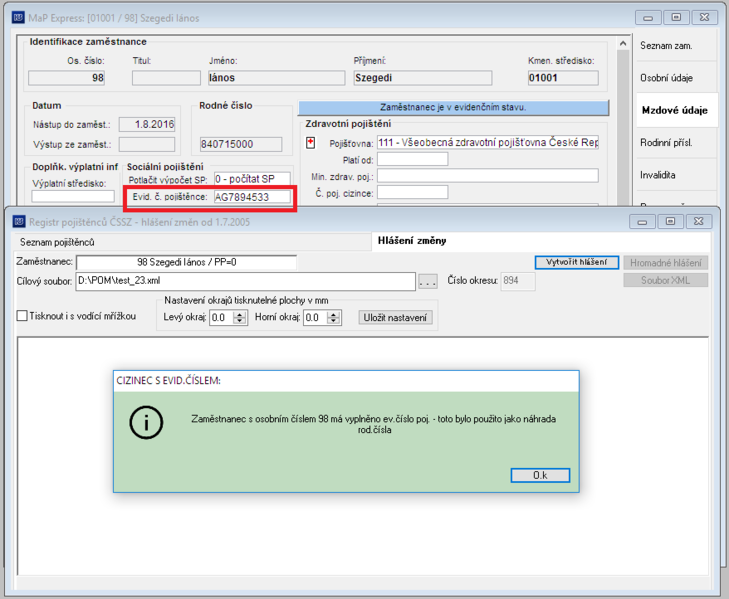Click Nástup do zaměst. date field
Screen dimensions: 729x599
click(x=147, y=124)
